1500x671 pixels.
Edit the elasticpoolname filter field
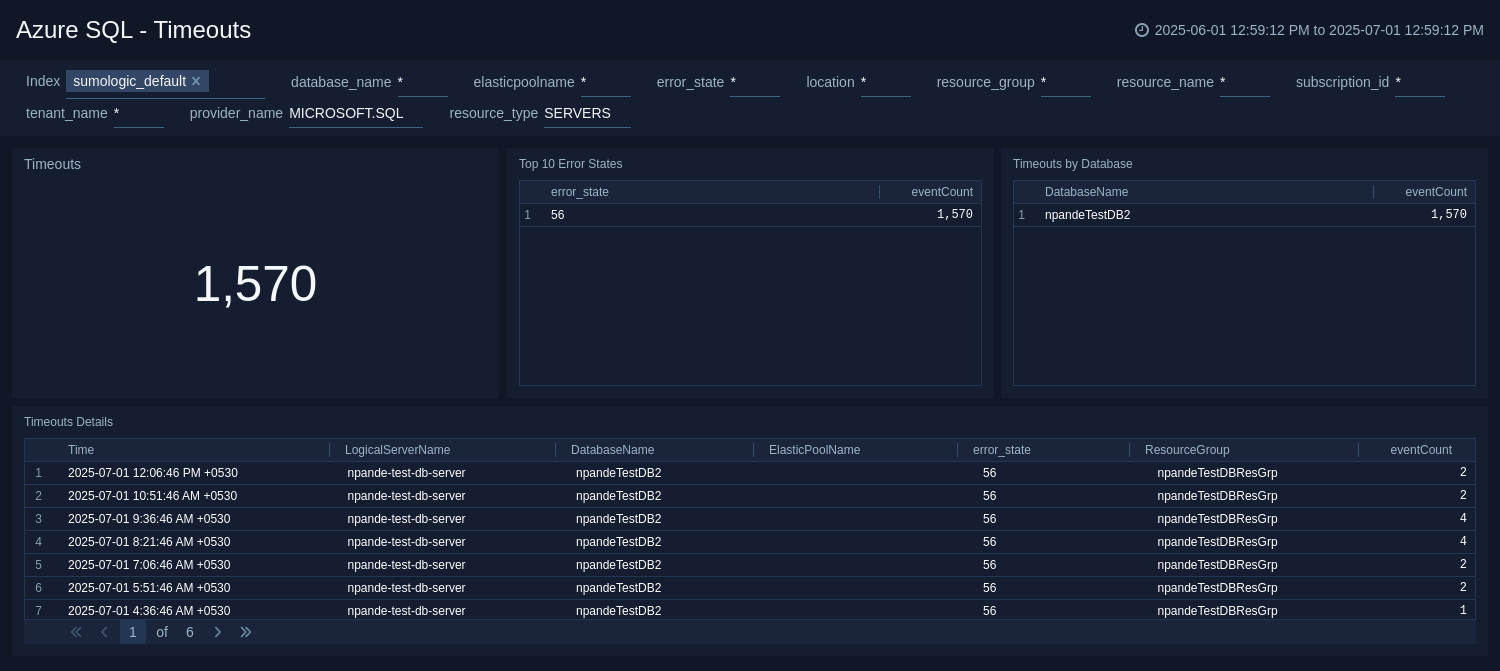click(x=605, y=82)
